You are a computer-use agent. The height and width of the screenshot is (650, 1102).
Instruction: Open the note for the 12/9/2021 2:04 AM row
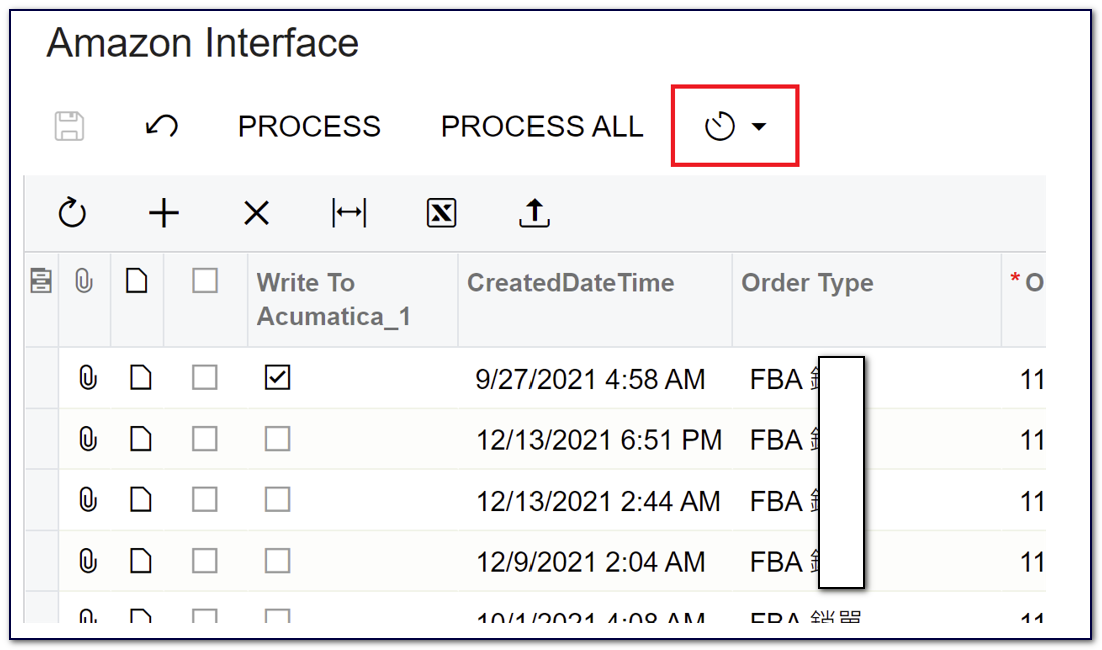[141, 561]
